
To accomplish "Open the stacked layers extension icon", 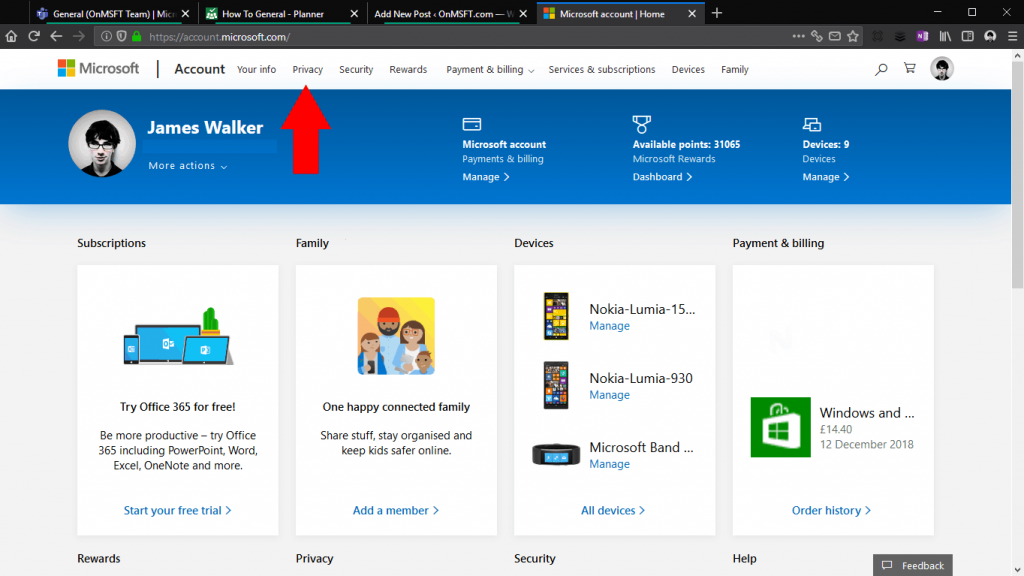I will 900,37.
